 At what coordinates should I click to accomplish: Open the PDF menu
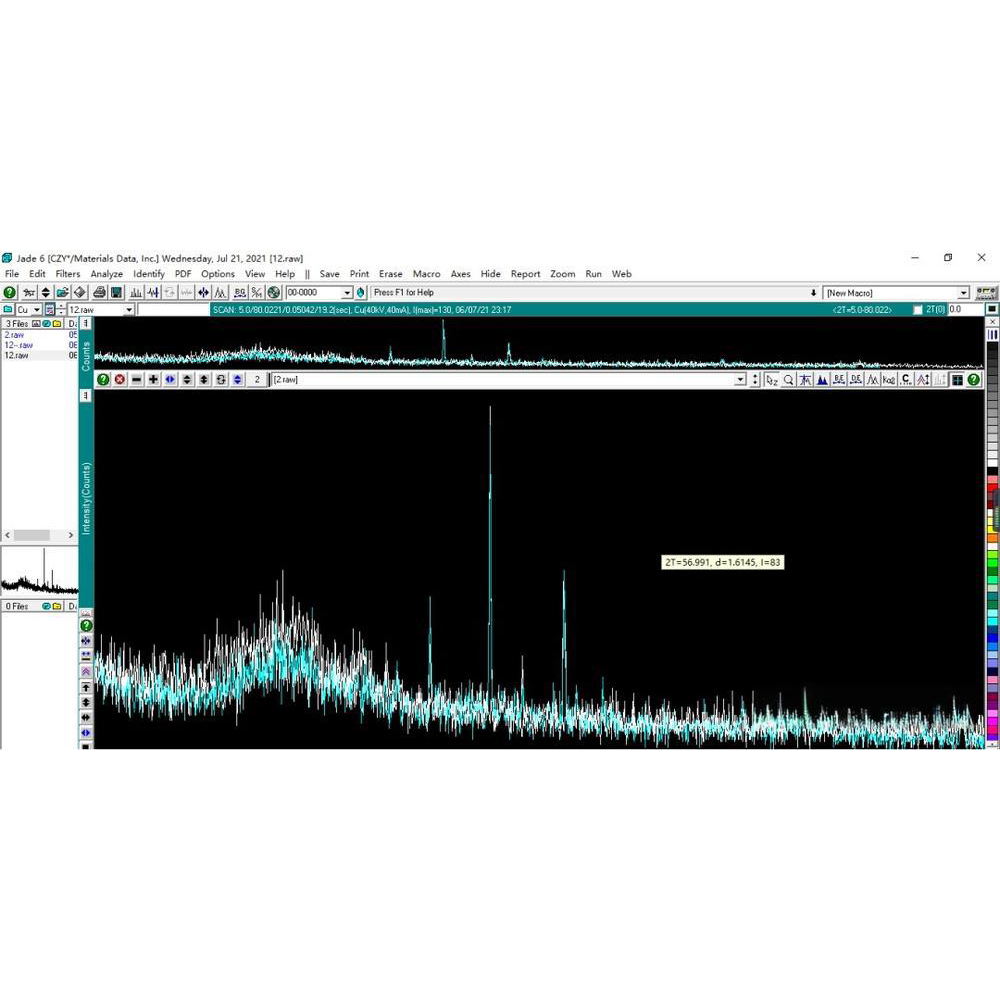point(183,274)
